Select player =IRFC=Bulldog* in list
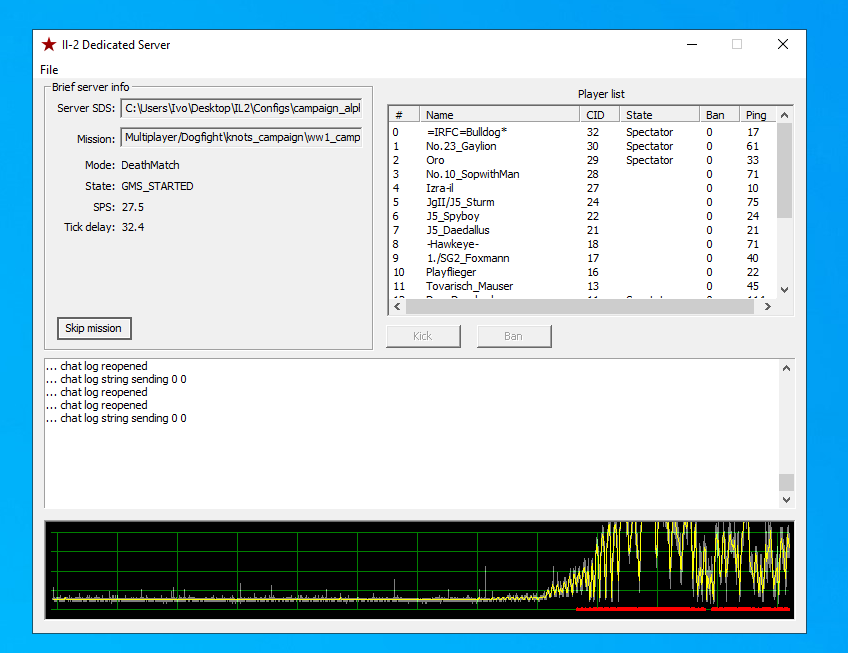The width and height of the screenshot is (848, 653). (x=467, y=132)
